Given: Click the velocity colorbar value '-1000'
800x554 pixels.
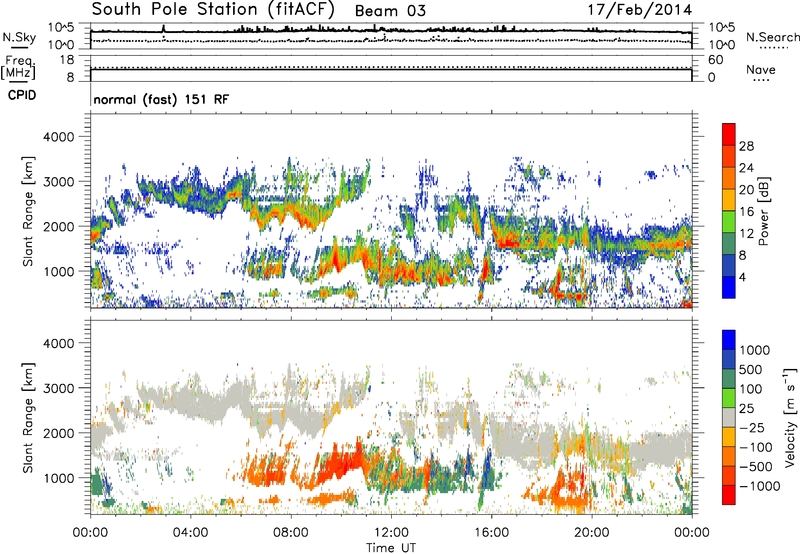Looking at the screenshot, I should point(760,486).
